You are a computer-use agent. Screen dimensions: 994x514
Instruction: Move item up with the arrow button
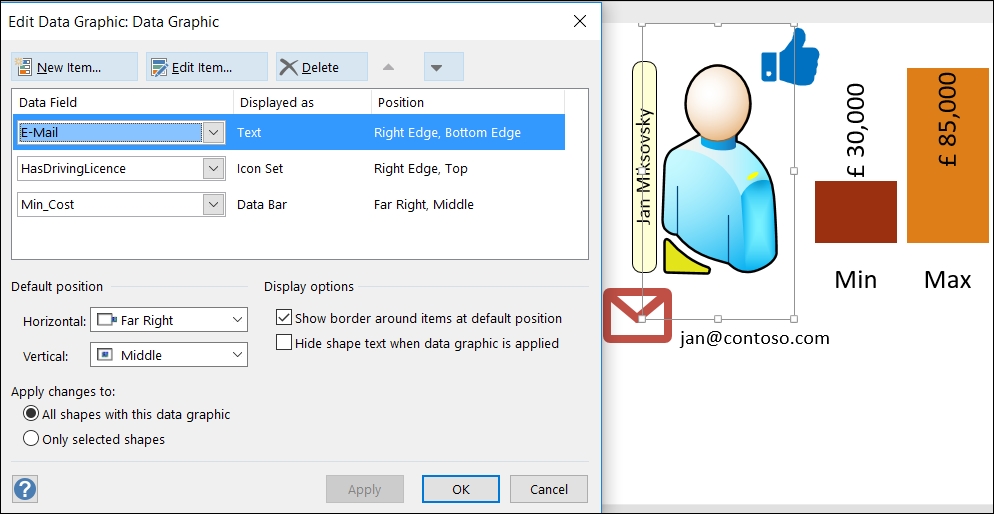tap(389, 67)
